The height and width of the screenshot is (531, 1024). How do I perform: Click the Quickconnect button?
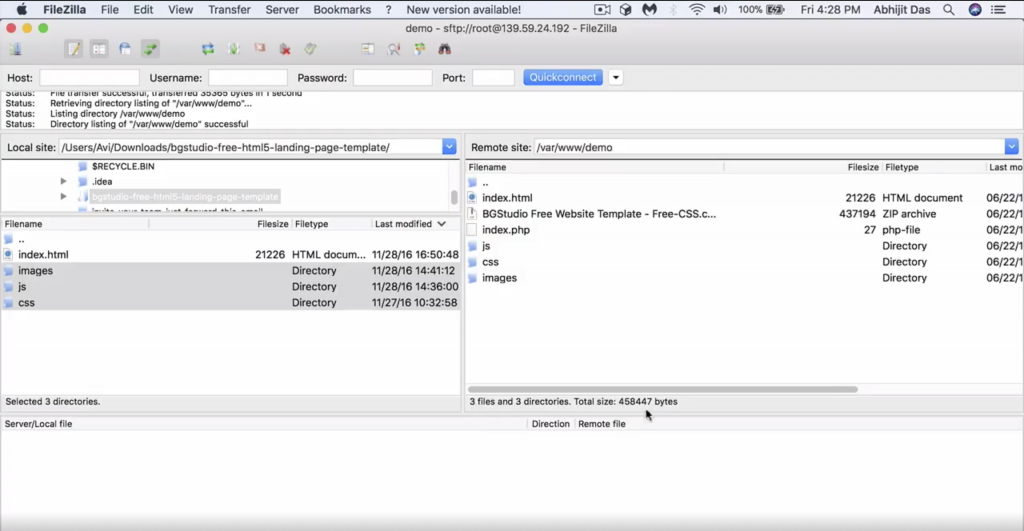click(562, 77)
